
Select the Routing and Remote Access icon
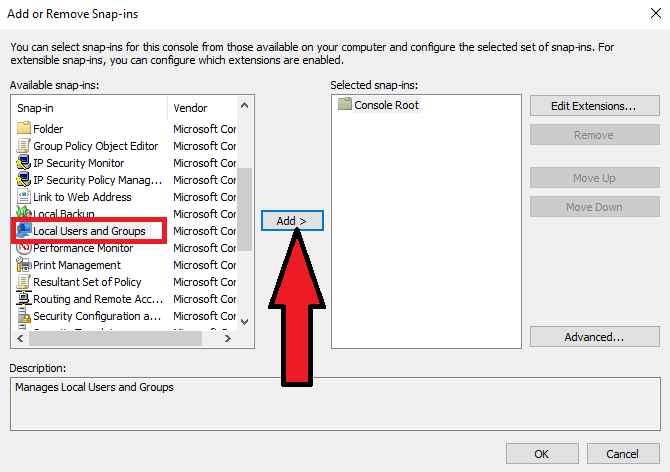point(25,299)
